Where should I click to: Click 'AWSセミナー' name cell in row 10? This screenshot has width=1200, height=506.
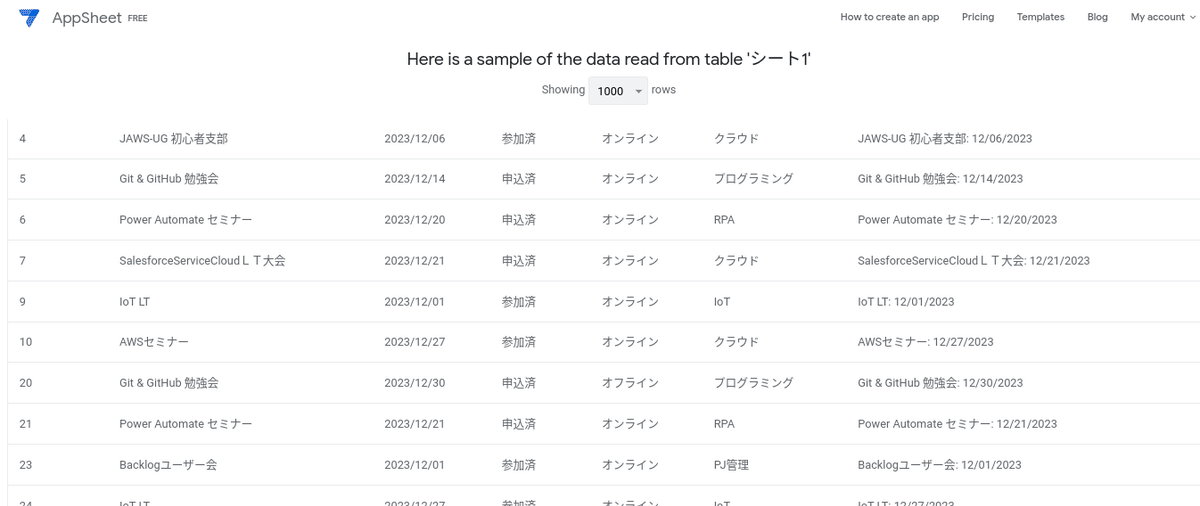click(154, 342)
